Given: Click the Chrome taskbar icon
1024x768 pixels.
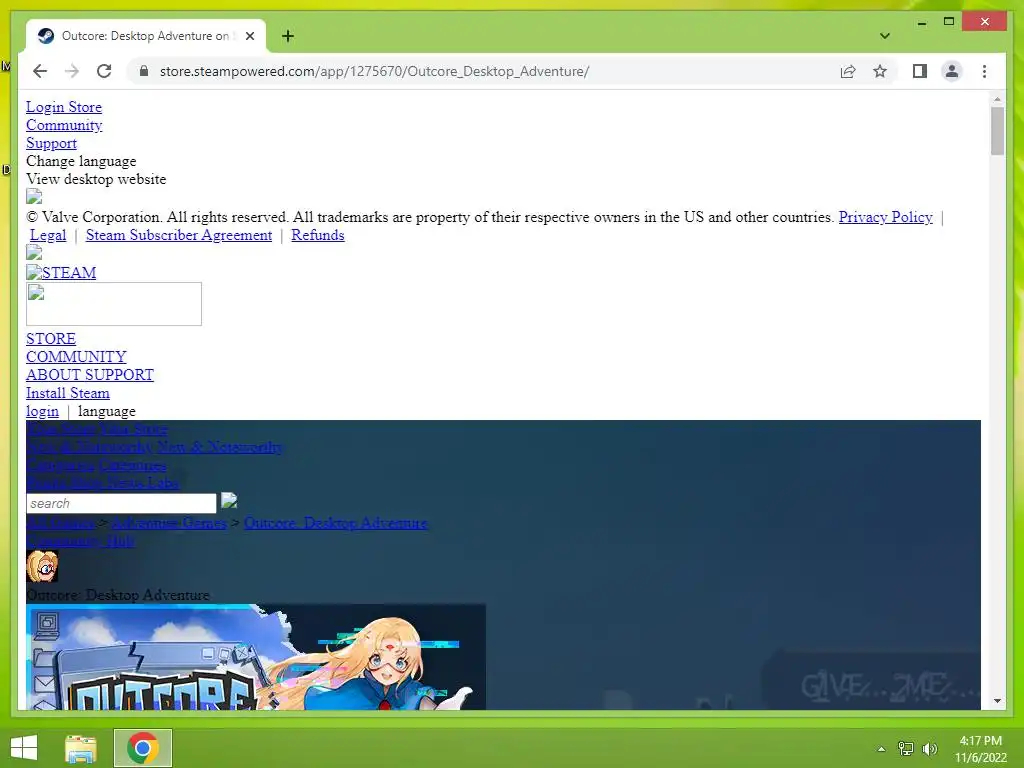Looking at the screenshot, I should coord(142,748).
